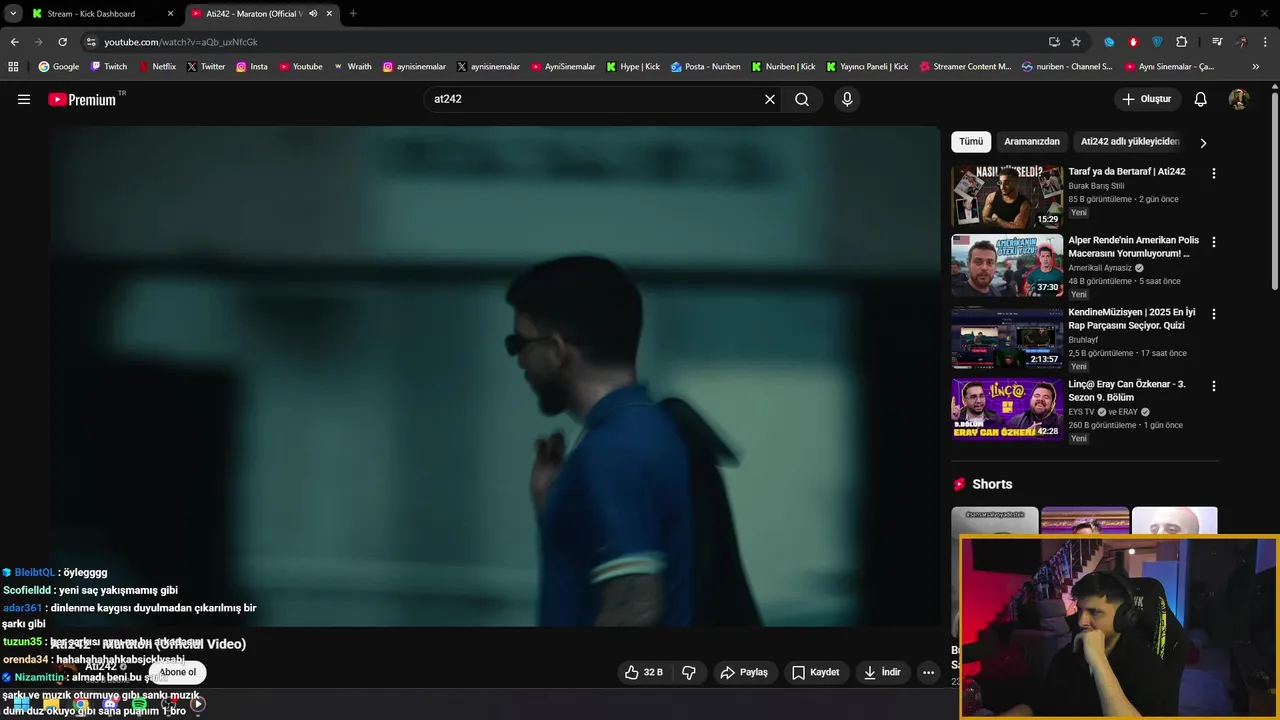Open the Amerikalı Aynasız channel link
Viewport: 1280px width, 720px height.
pyautogui.click(x=1100, y=268)
